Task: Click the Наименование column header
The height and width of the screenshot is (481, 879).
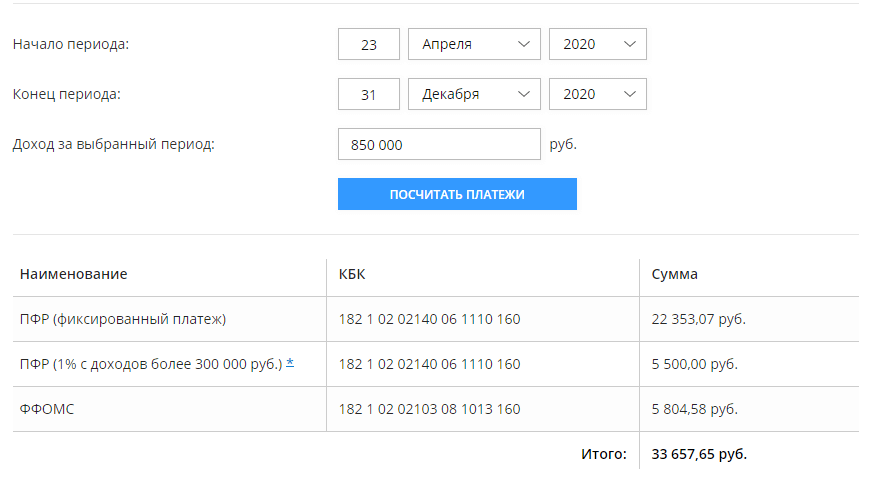Action: pyautogui.click(x=73, y=274)
